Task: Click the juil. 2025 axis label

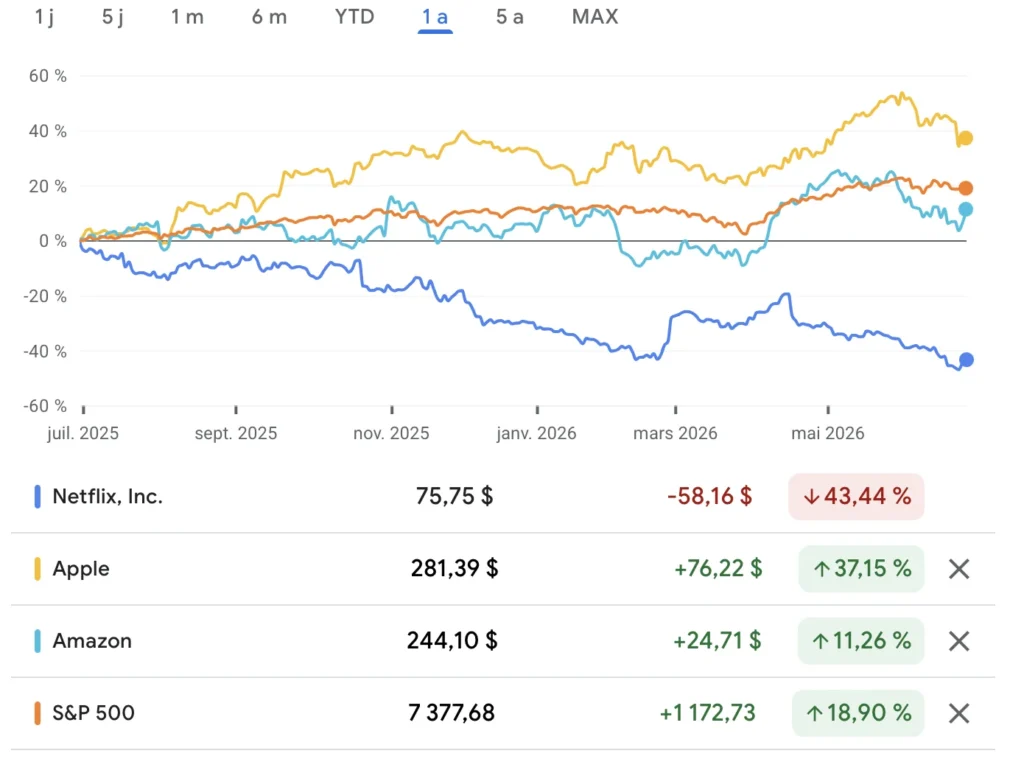Action: (83, 433)
